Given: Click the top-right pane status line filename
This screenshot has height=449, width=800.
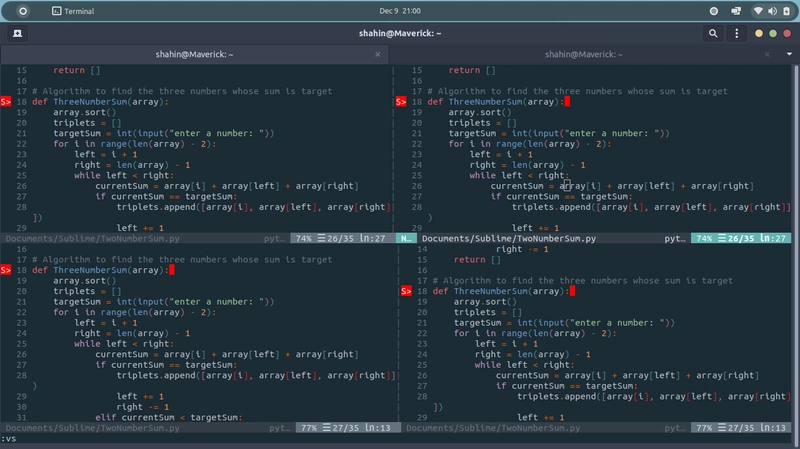Looking at the screenshot, I should [x=509, y=239].
